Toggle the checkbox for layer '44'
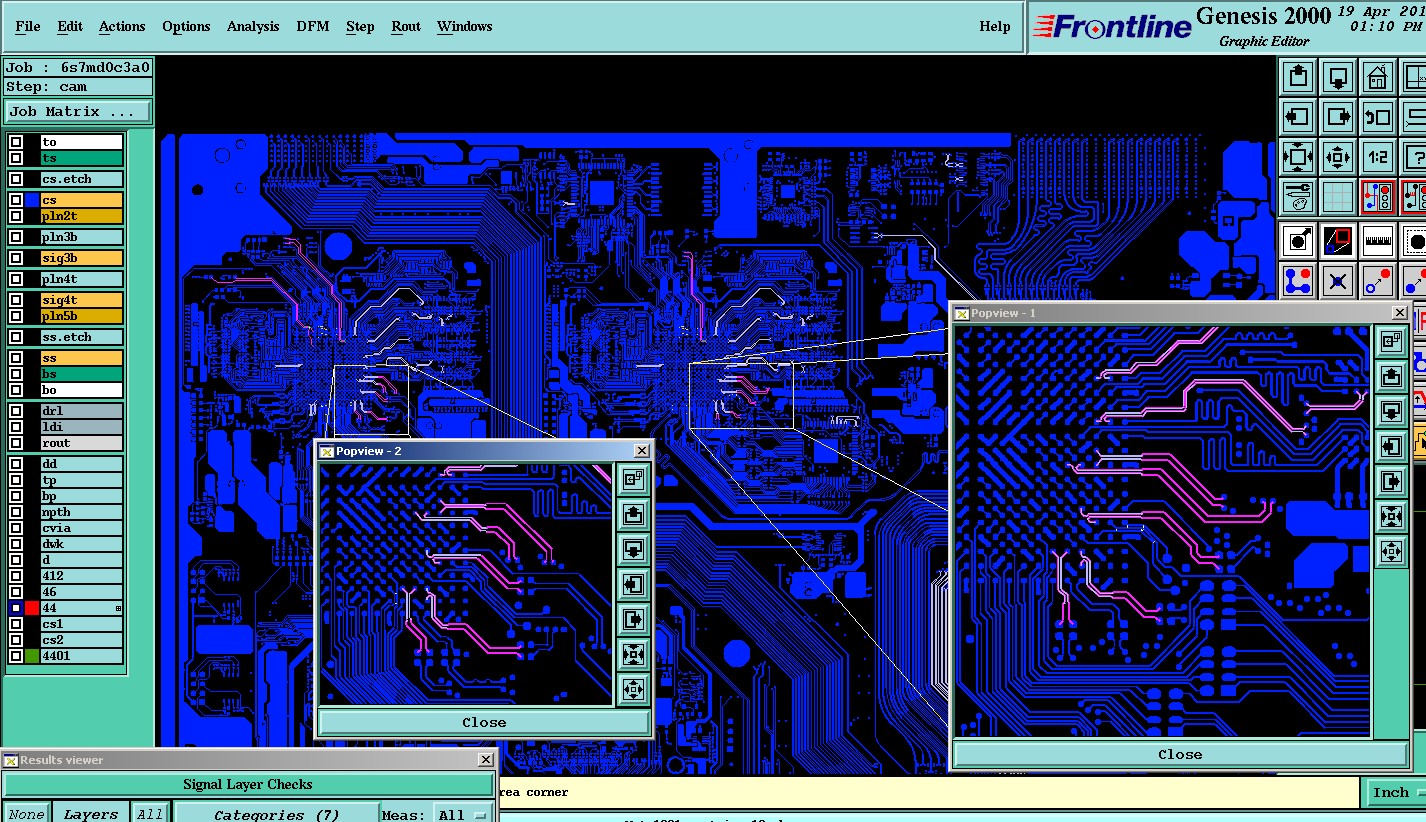Viewport: 1426px width, 822px height. (x=16, y=608)
